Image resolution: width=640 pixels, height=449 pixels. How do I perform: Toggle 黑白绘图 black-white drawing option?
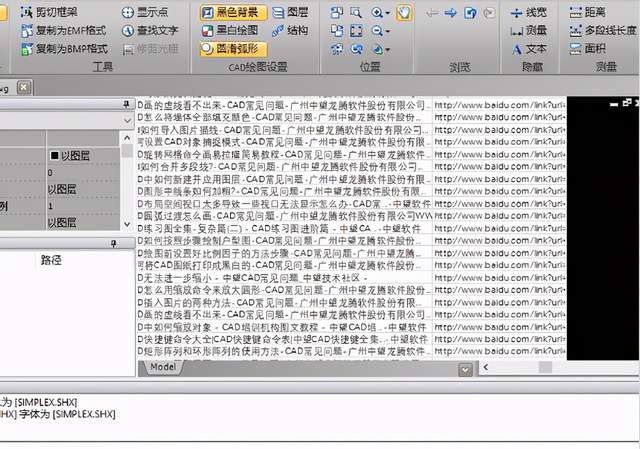(x=230, y=31)
